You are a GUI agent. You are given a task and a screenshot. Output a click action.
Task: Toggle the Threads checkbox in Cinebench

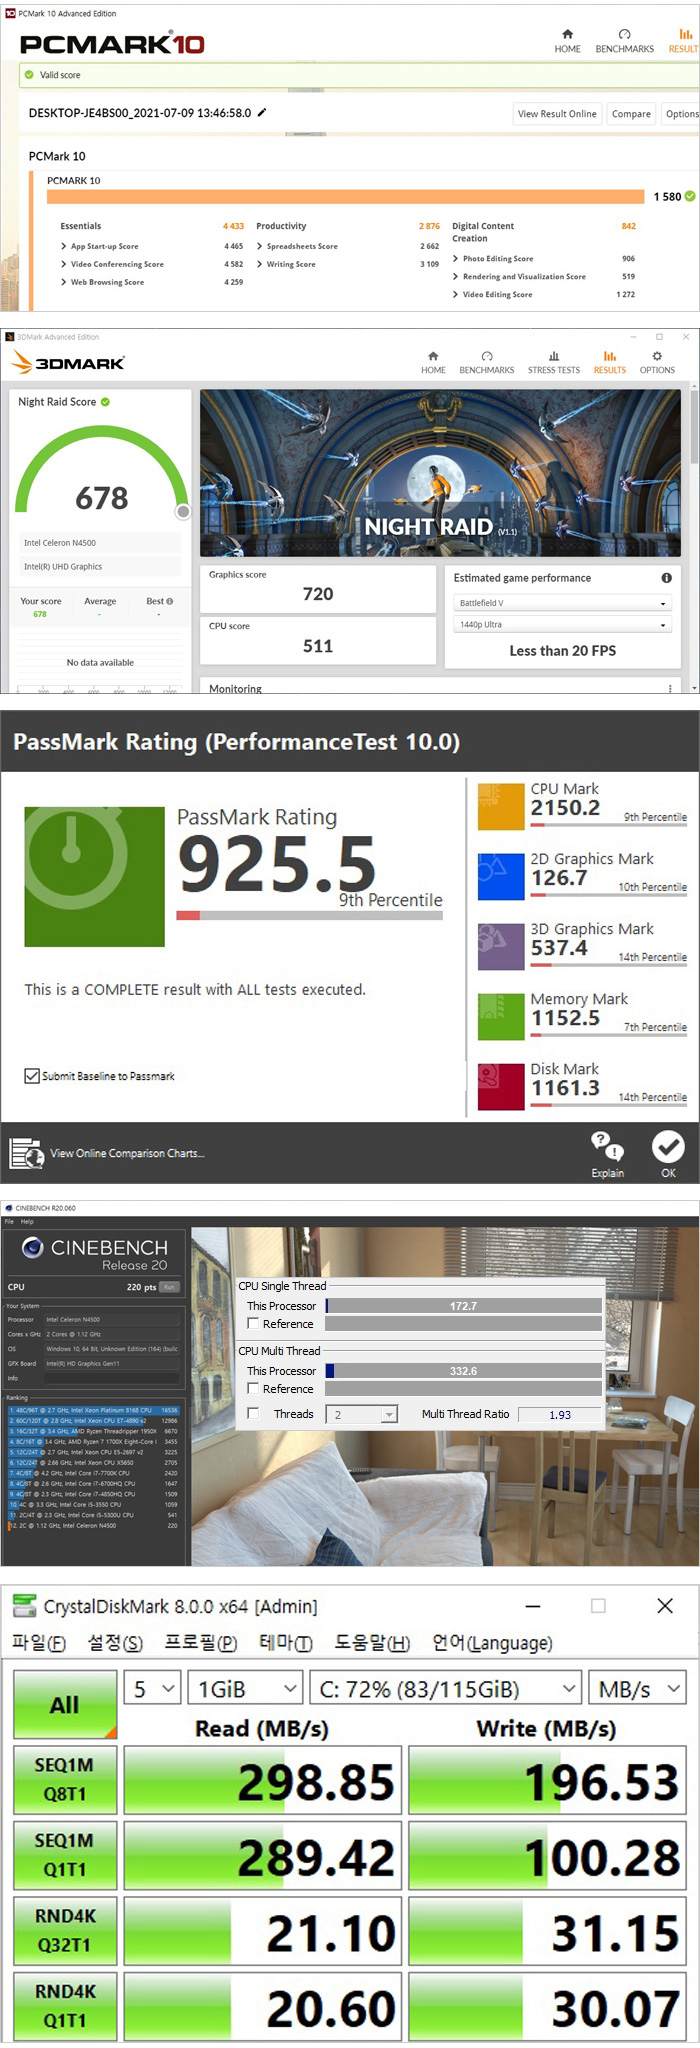tap(253, 1413)
